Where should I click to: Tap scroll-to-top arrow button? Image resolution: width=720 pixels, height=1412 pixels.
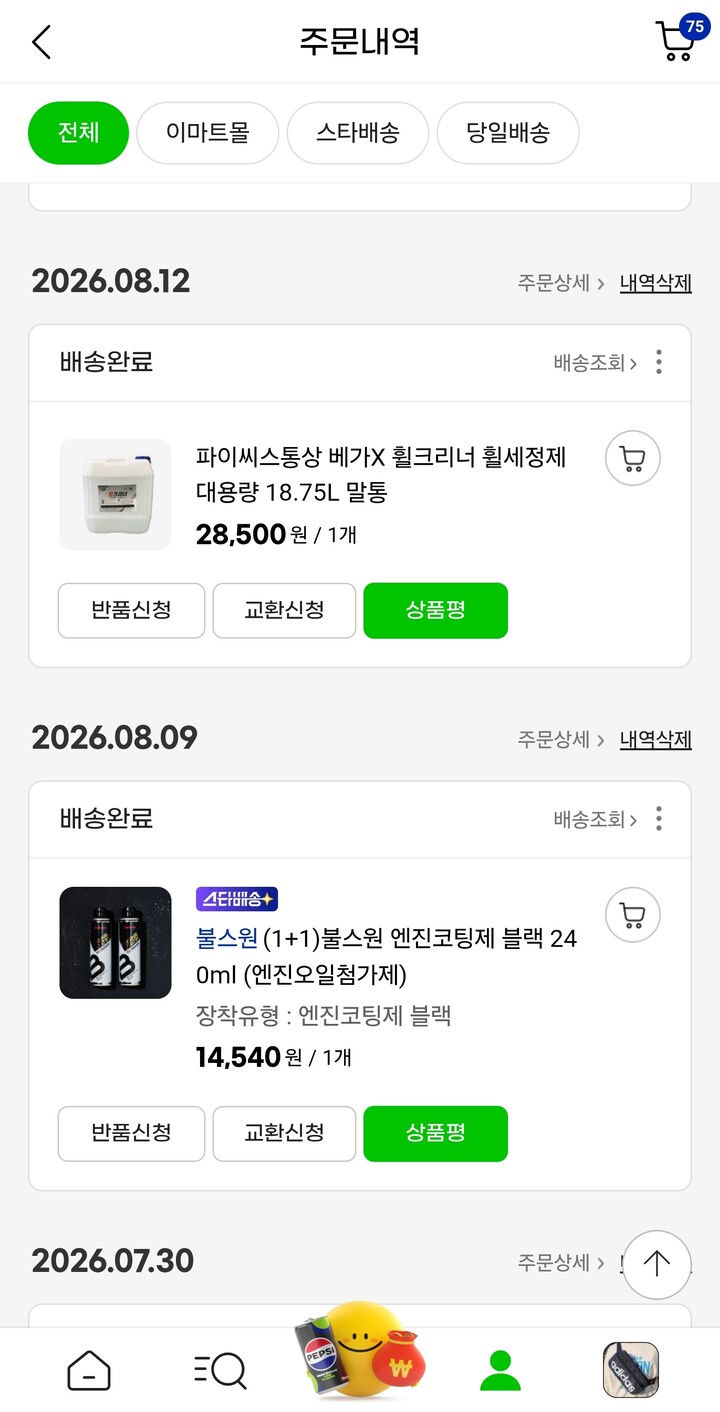[656, 1264]
